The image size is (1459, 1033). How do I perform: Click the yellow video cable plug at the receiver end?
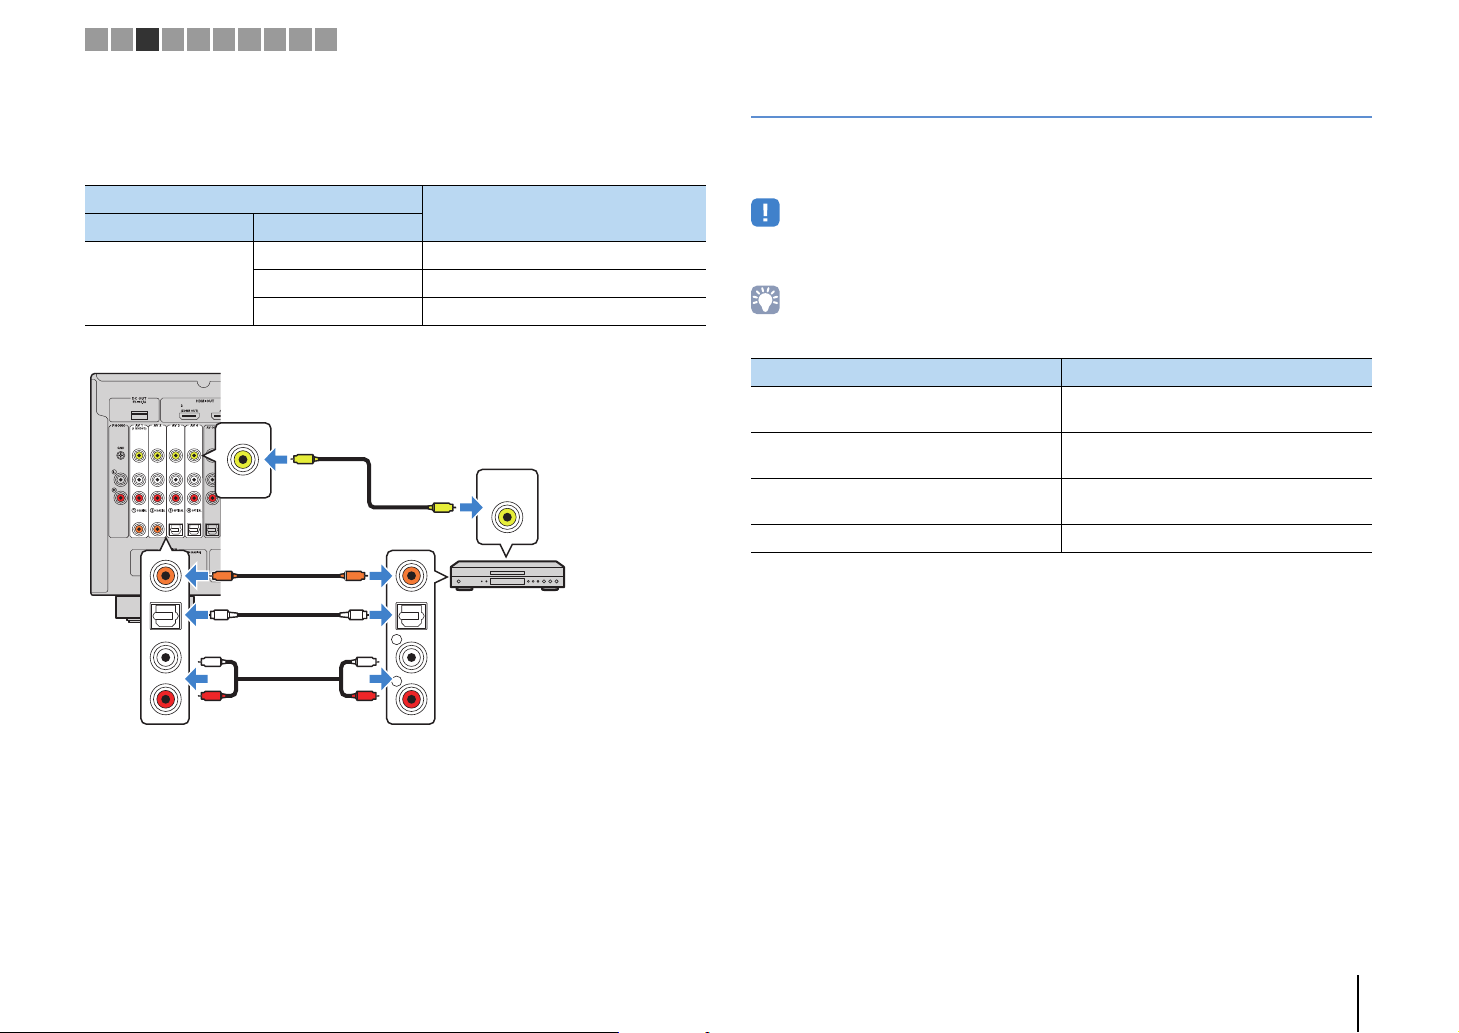coord(303,459)
